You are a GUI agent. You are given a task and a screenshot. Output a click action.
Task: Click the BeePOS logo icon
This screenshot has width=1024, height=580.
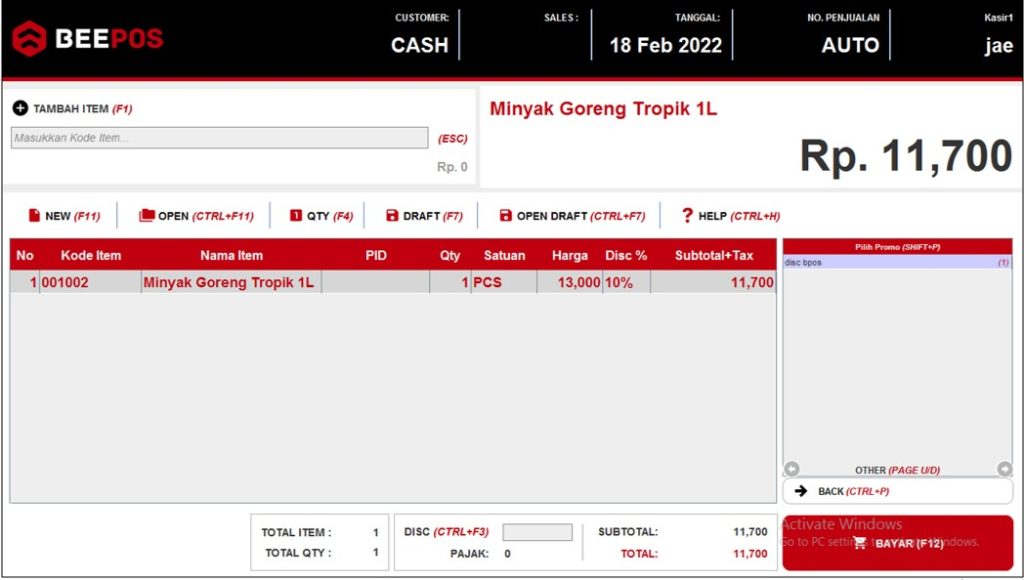29,38
